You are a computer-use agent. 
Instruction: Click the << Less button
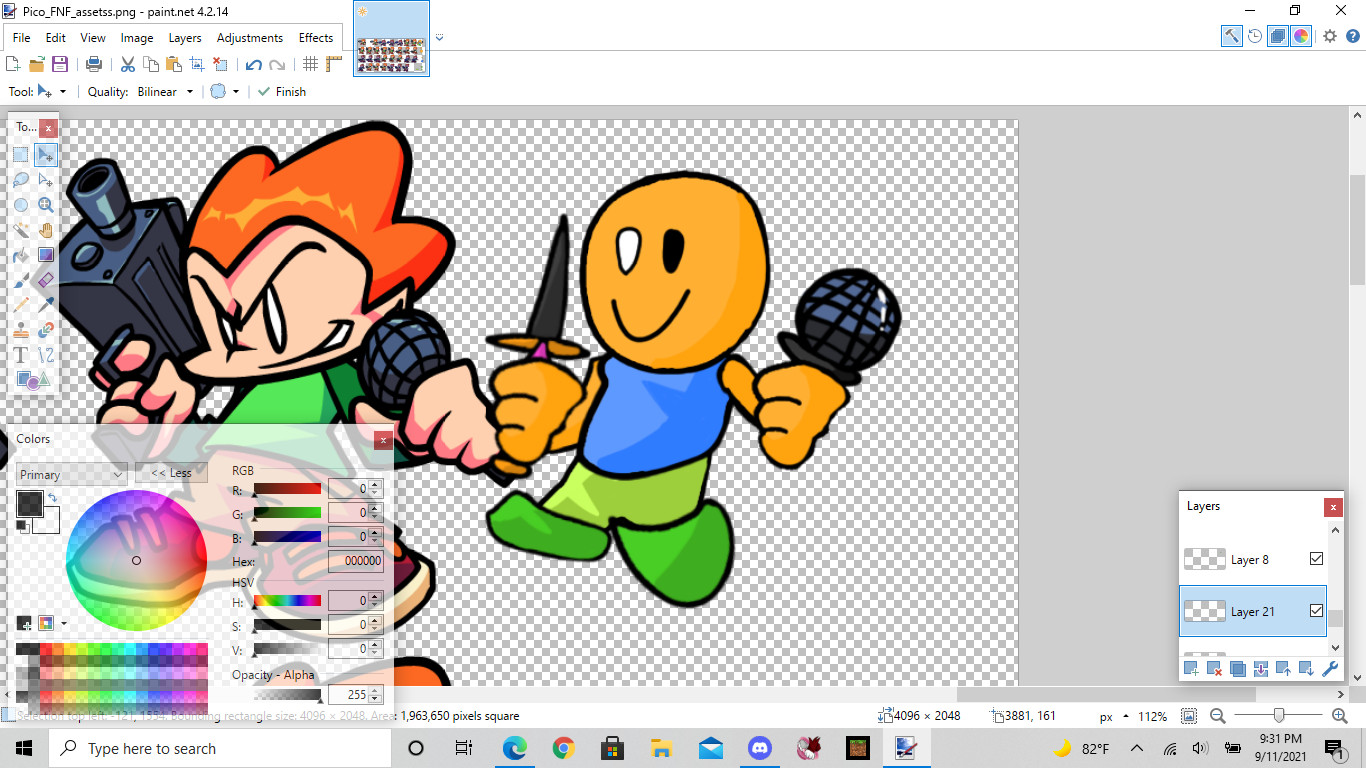point(171,473)
